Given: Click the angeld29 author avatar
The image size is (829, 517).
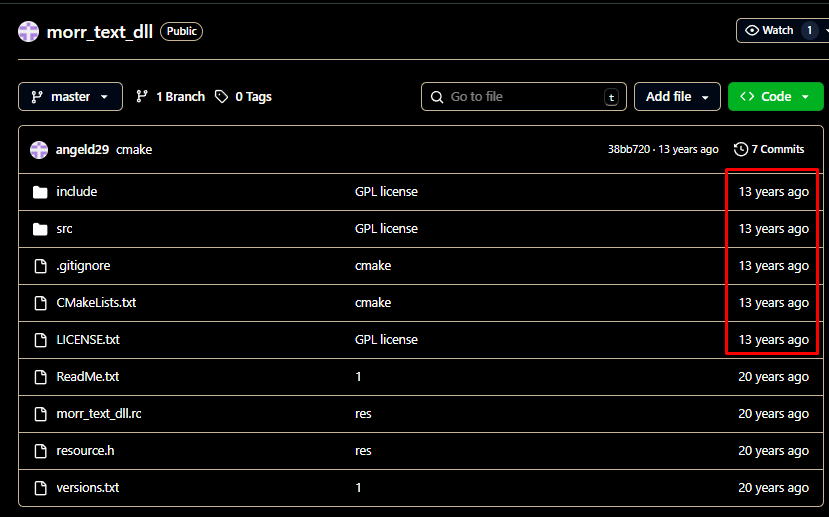Looking at the screenshot, I should coord(39,150).
